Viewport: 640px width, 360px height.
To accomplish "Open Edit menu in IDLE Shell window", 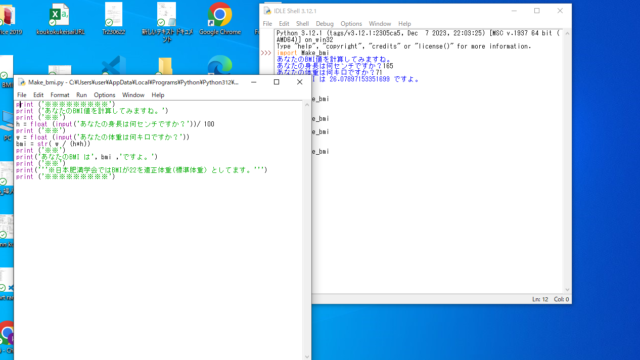I will coord(284,24).
